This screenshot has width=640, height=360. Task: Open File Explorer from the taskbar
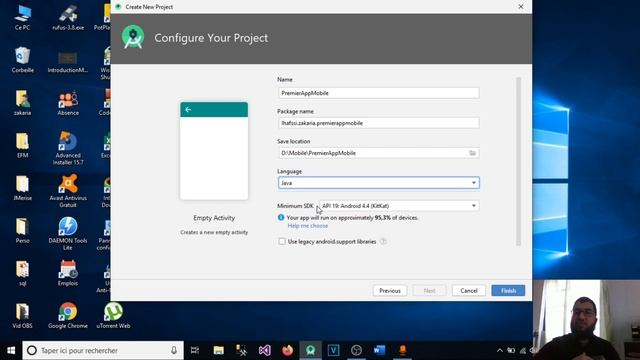click(218, 350)
